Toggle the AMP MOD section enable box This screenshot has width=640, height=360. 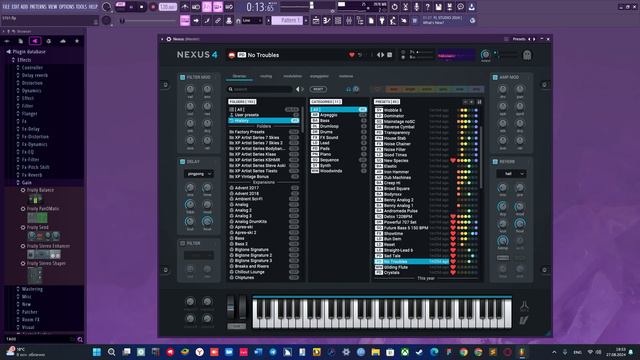(495, 77)
